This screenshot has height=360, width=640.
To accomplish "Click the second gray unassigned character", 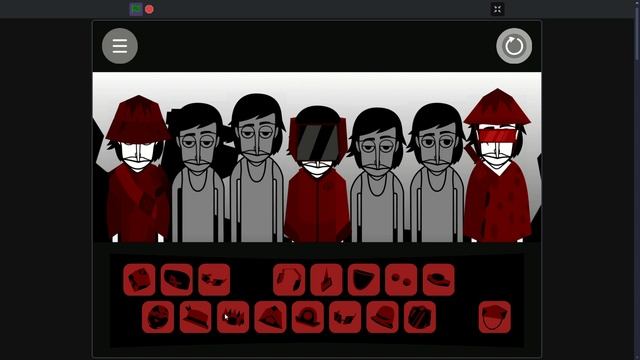I will pos(198,173).
